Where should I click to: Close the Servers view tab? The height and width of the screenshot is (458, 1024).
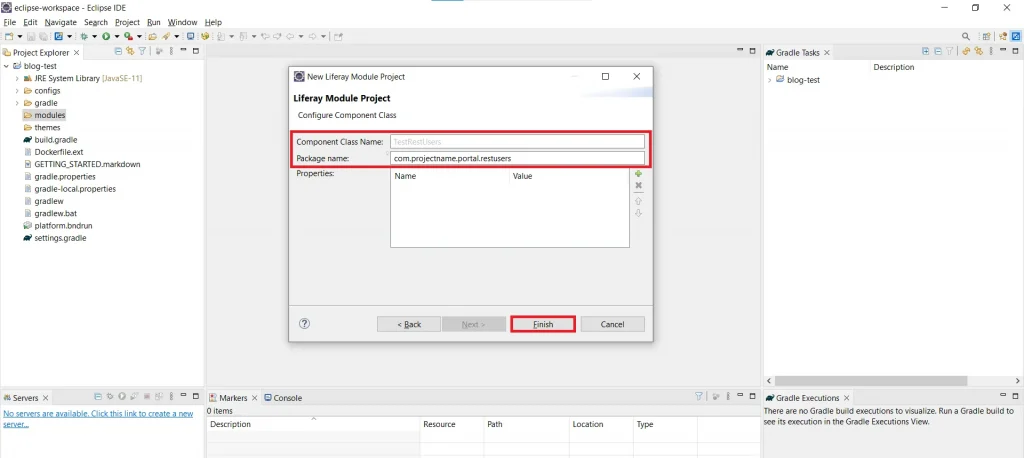45,397
